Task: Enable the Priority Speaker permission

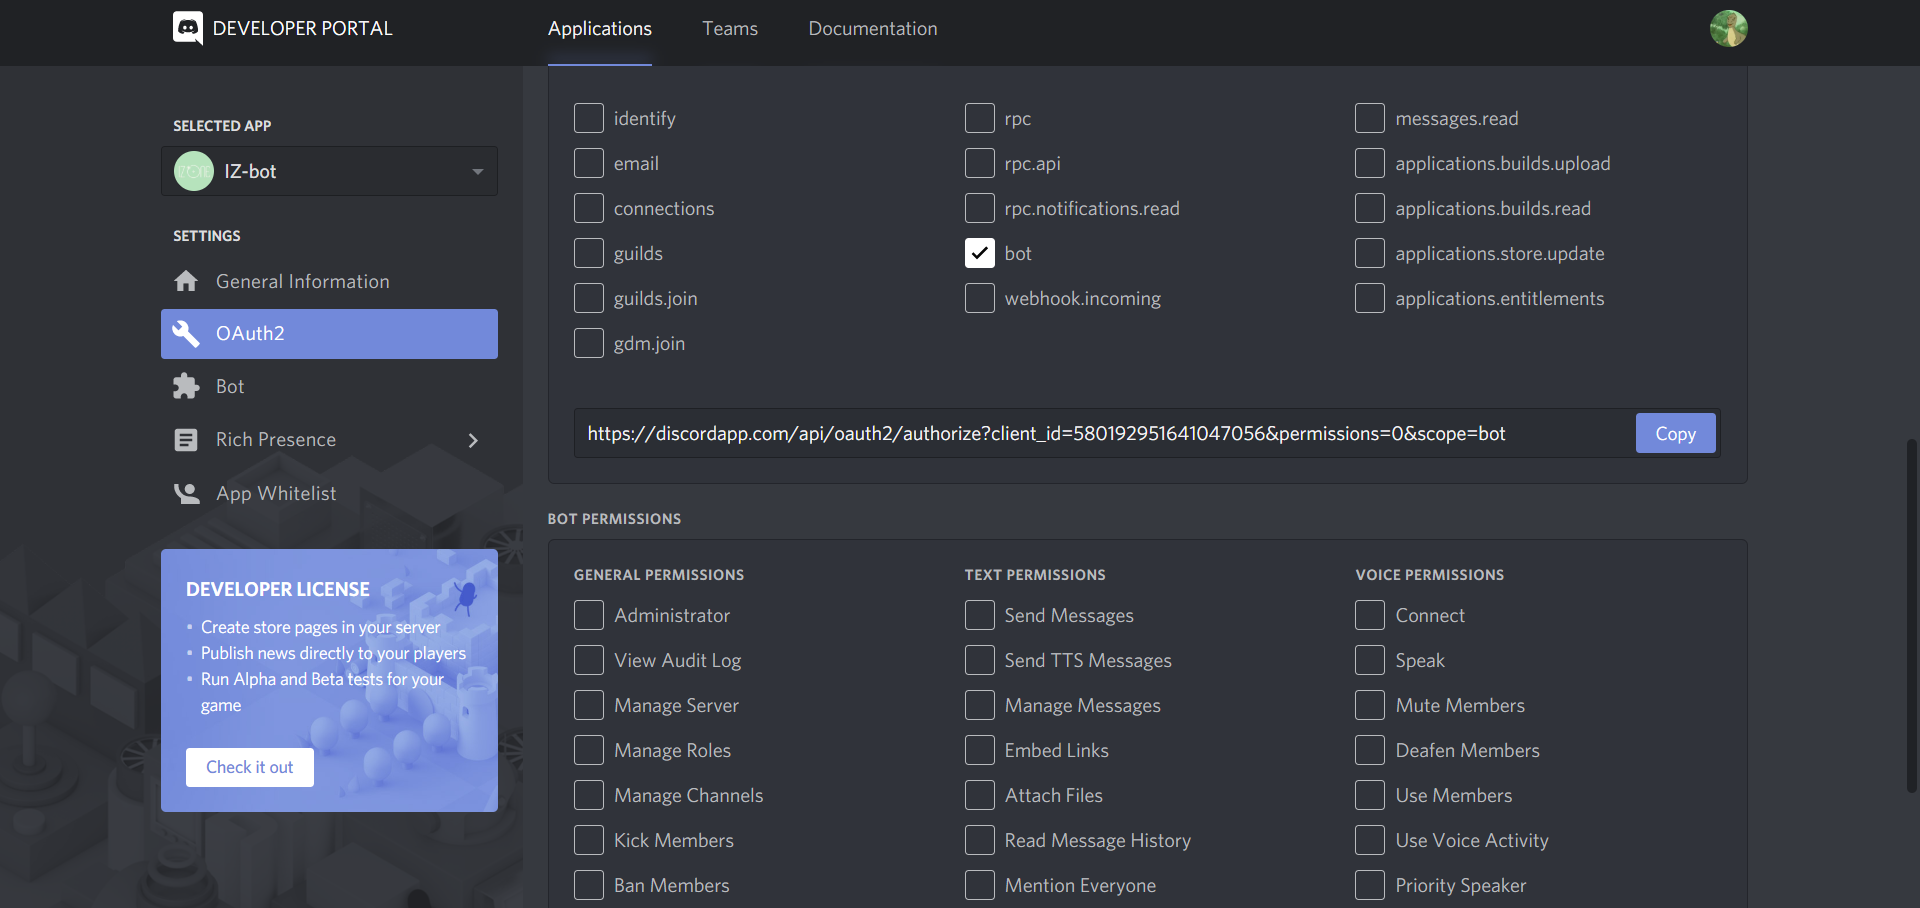Action: pos(1370,885)
